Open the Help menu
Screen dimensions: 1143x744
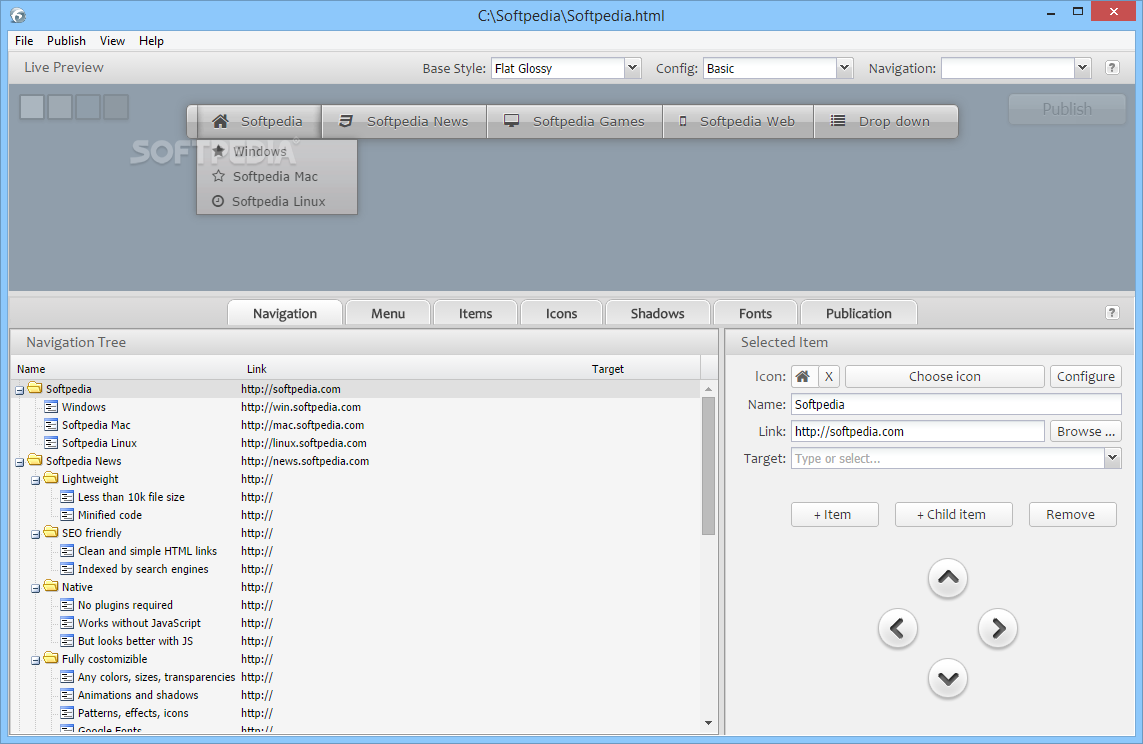pos(151,41)
